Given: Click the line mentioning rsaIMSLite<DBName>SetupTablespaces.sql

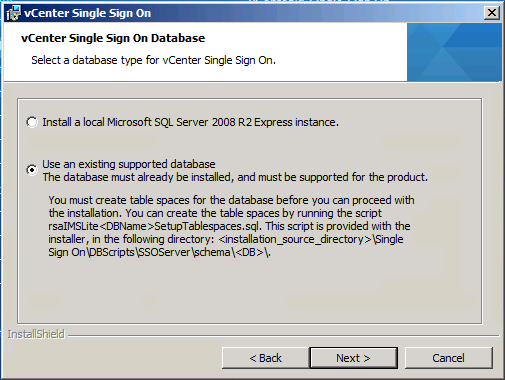Looking at the screenshot, I should click(229, 226).
